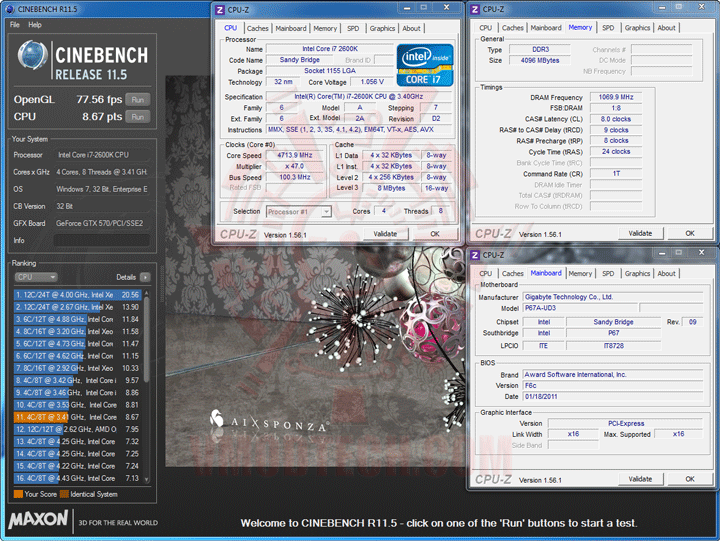Click the DRAM Frequency value 1069.9 MHz
Image resolution: width=720 pixels, height=541 pixels.
[x=616, y=97]
